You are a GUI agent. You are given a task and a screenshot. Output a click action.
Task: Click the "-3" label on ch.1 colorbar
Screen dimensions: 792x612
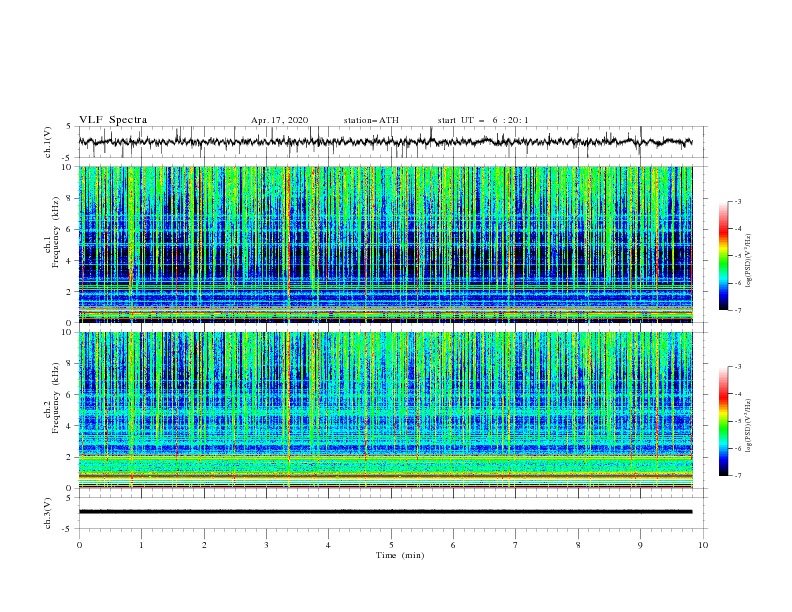click(x=738, y=201)
